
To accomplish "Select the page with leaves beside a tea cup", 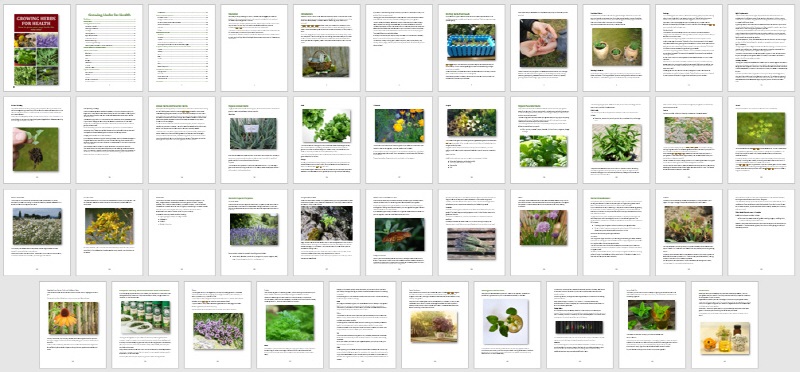I will coord(508,325).
